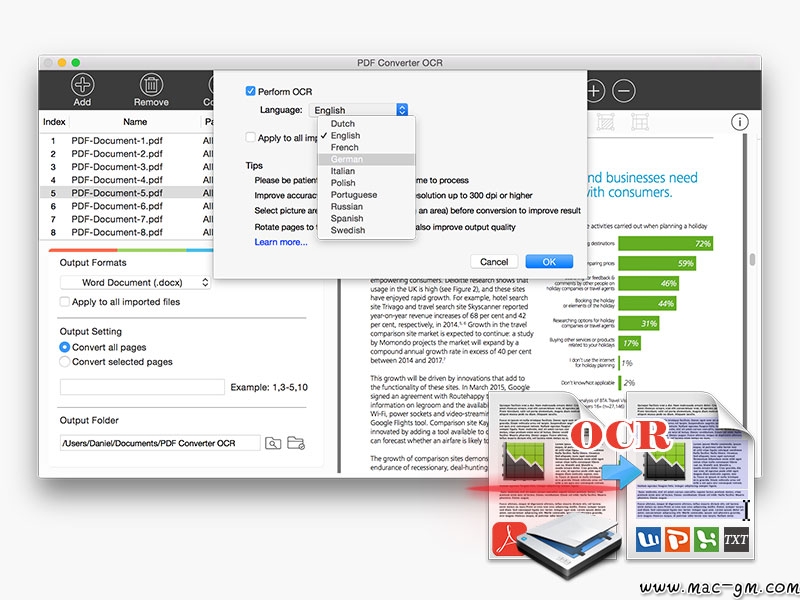Open the Learn more... link
This screenshot has width=800, height=600.
tap(281, 242)
